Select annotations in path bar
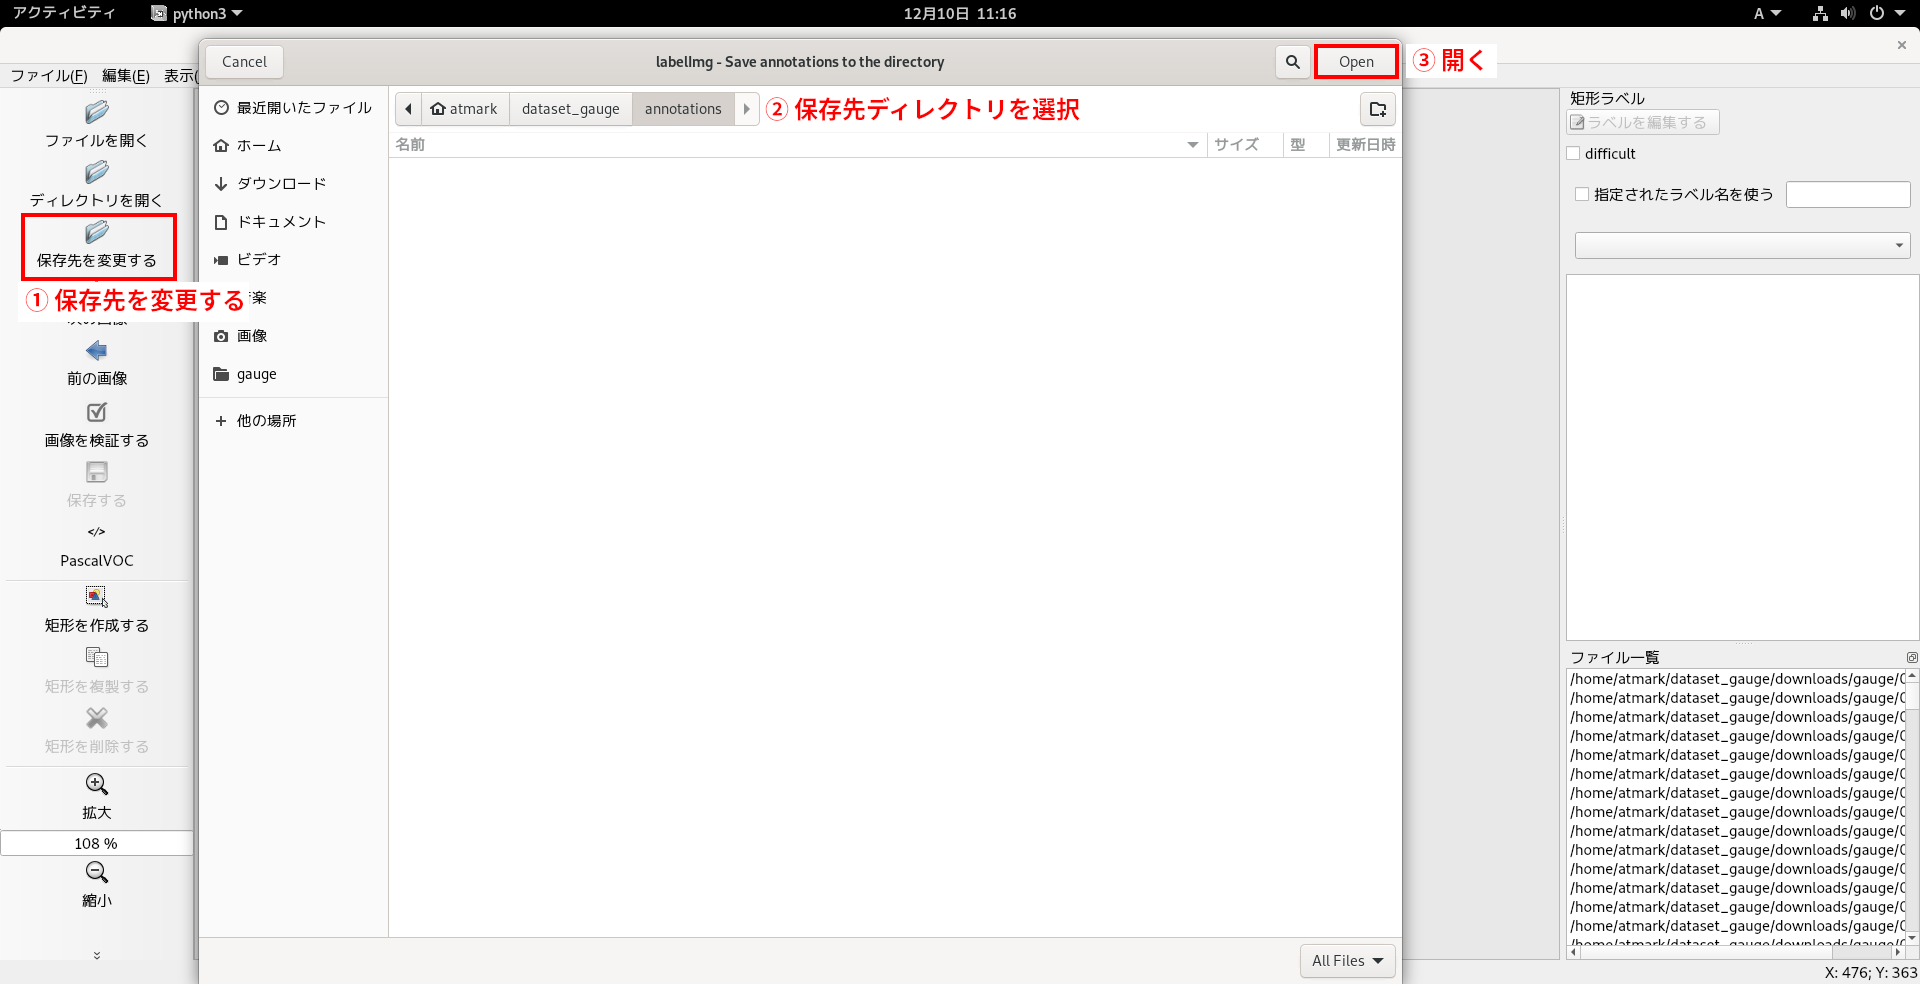This screenshot has height=984, width=1920. (683, 109)
